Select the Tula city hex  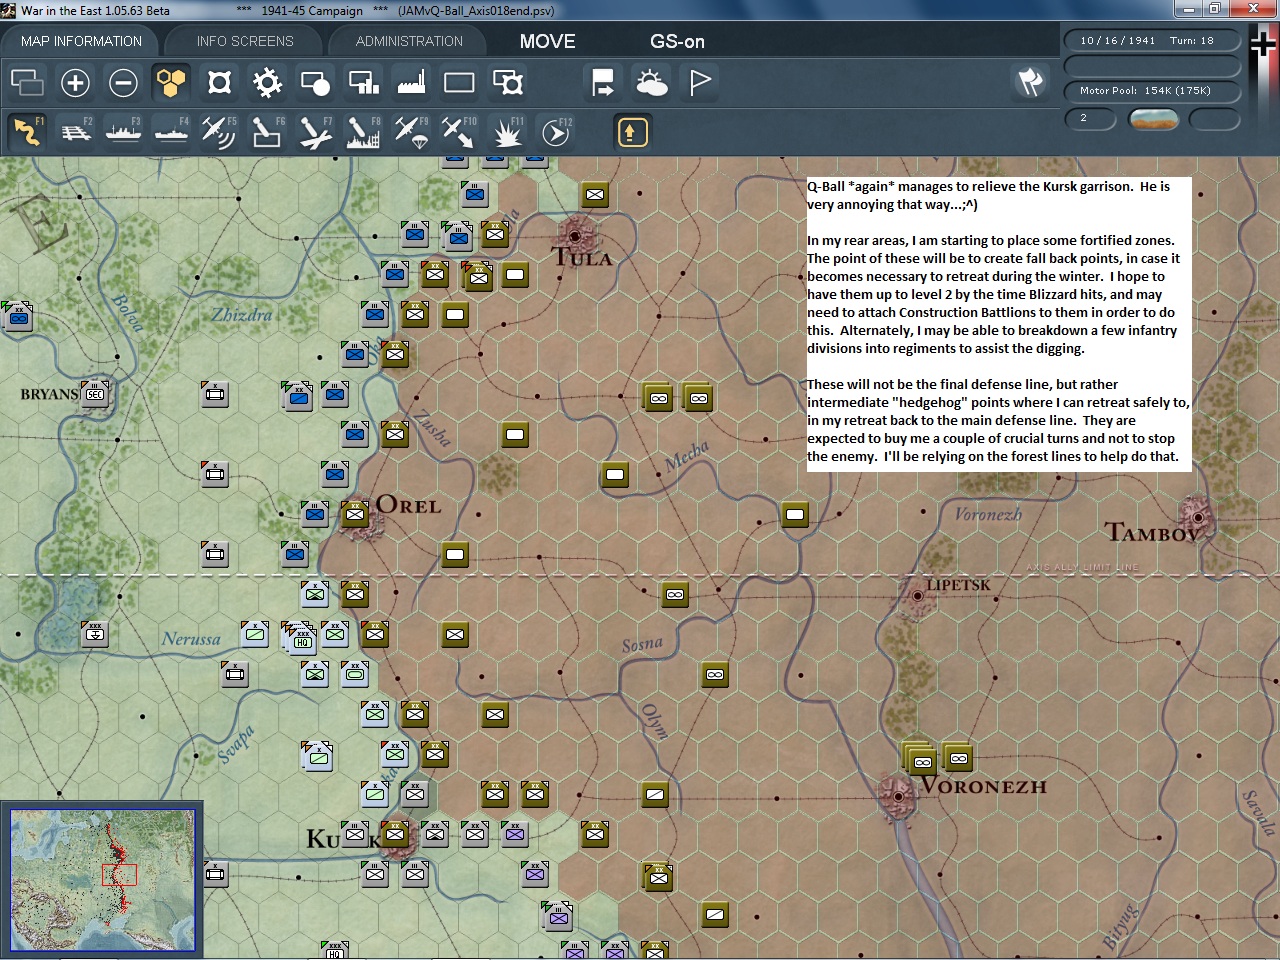[x=575, y=236]
